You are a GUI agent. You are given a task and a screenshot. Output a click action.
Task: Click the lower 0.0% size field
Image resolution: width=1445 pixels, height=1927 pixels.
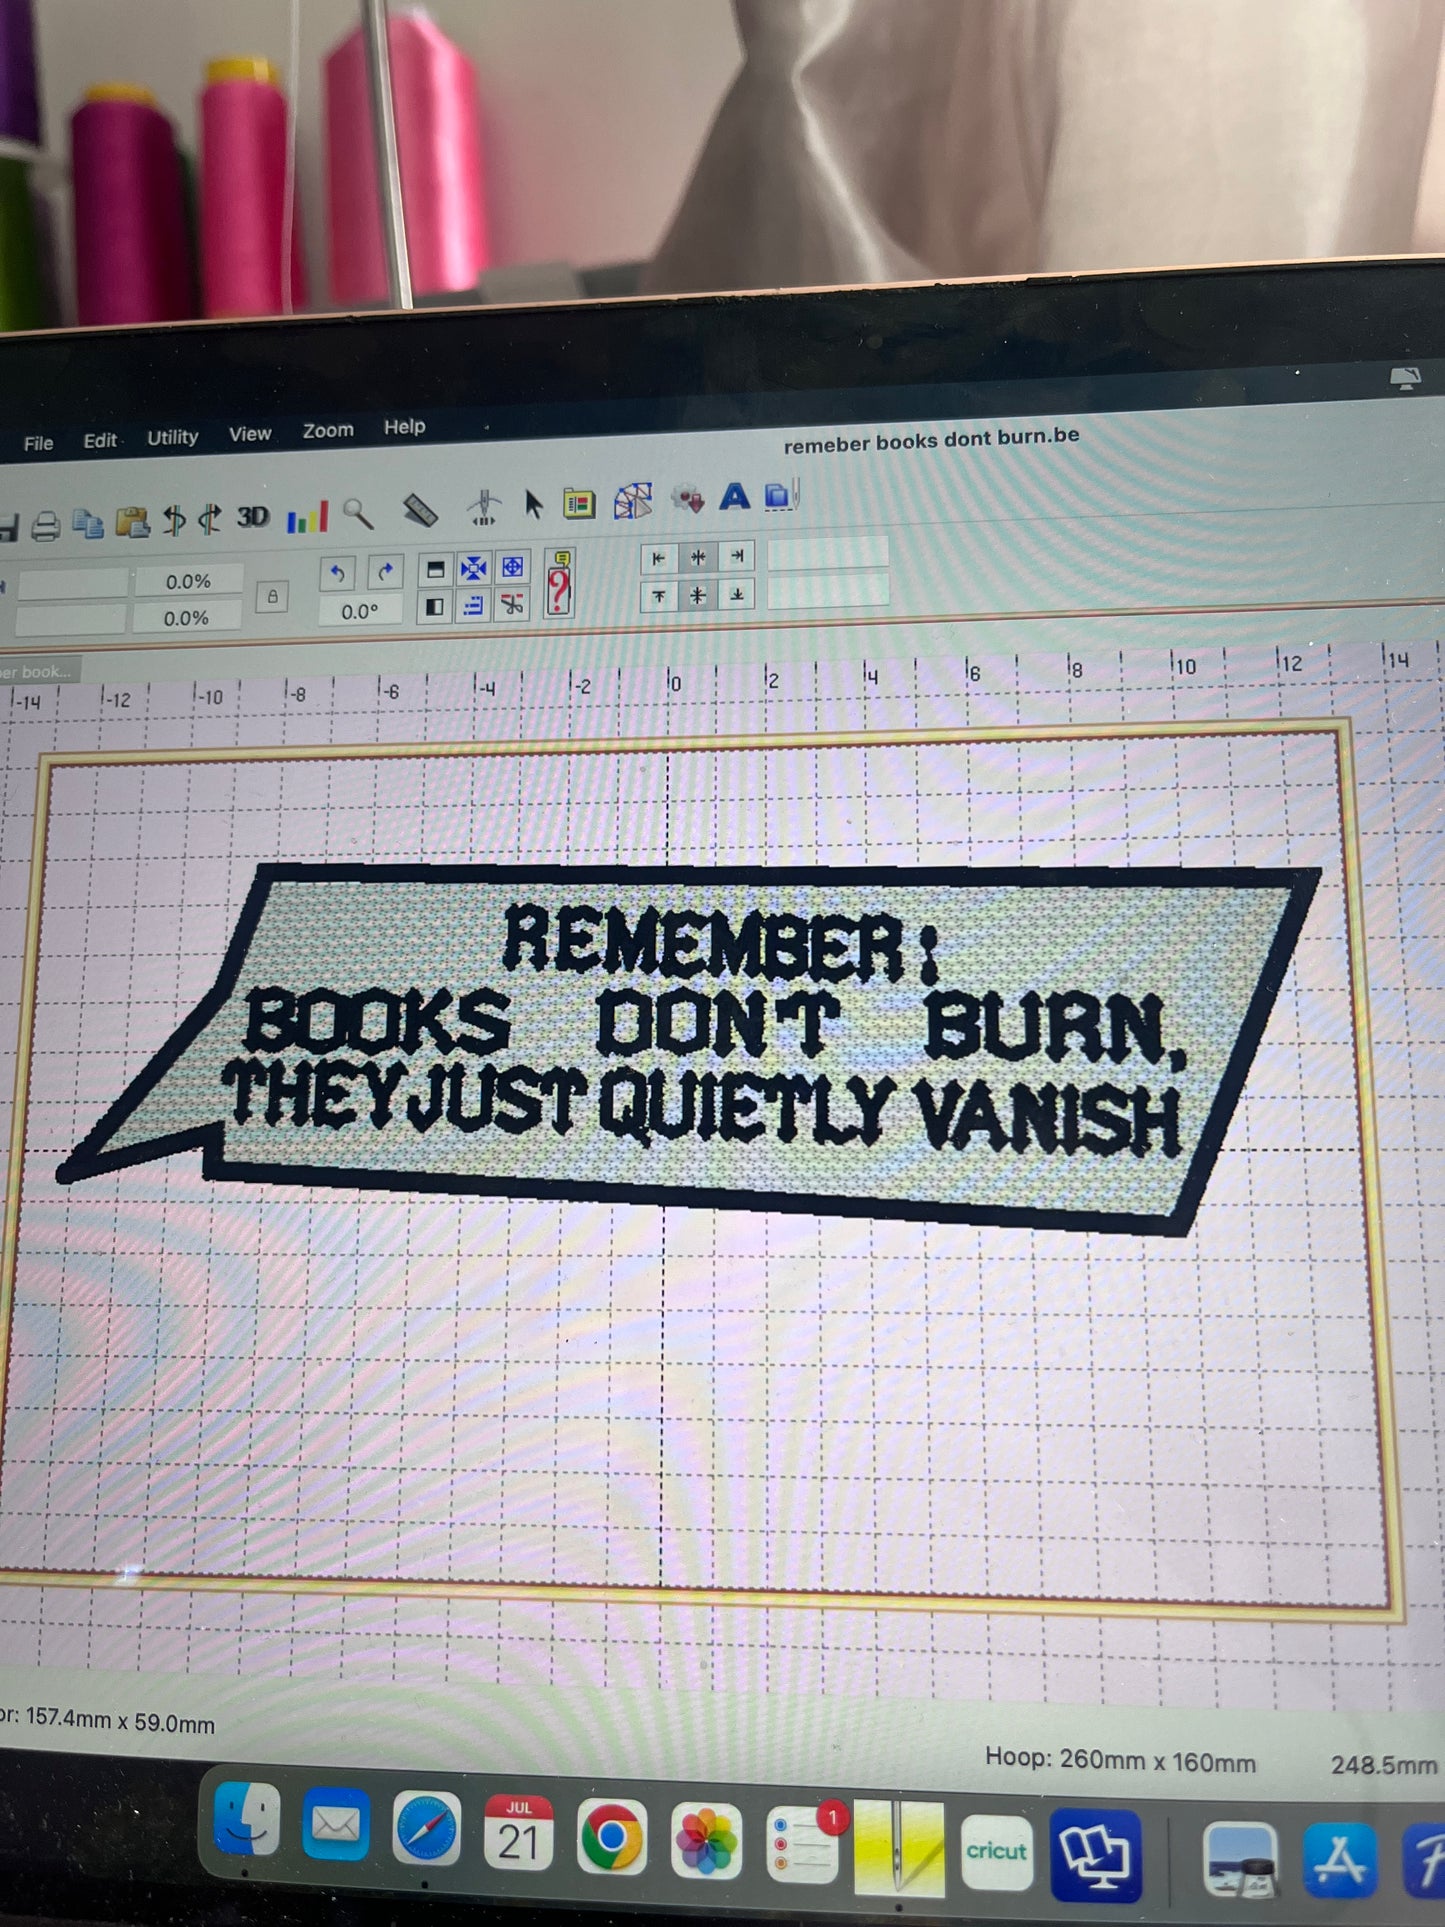click(186, 617)
